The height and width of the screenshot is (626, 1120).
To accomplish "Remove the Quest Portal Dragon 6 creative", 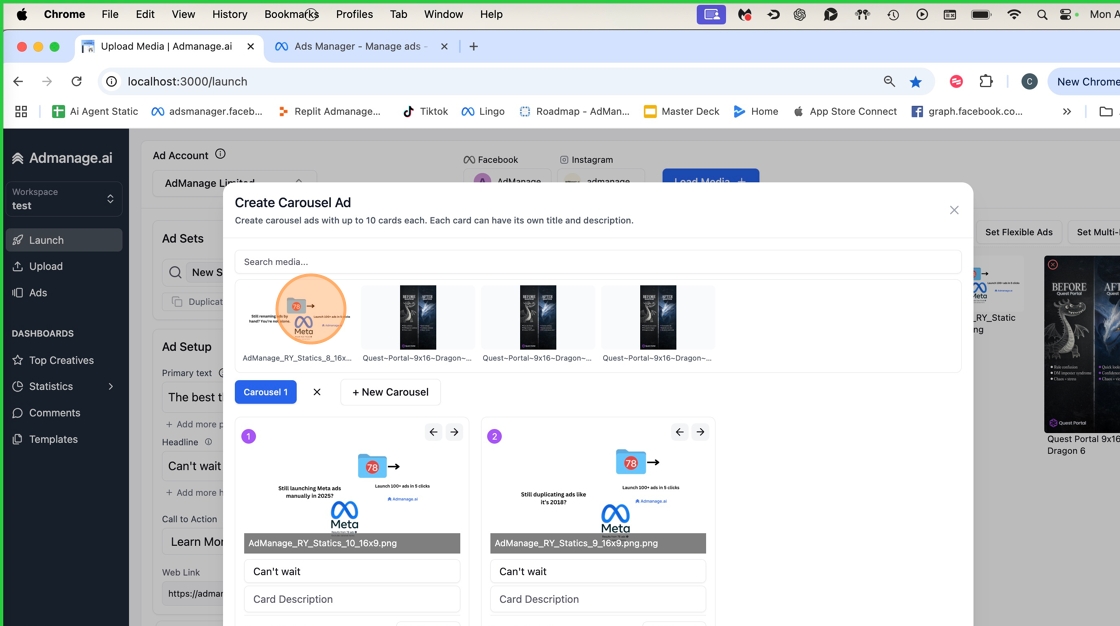I will tap(1053, 264).
